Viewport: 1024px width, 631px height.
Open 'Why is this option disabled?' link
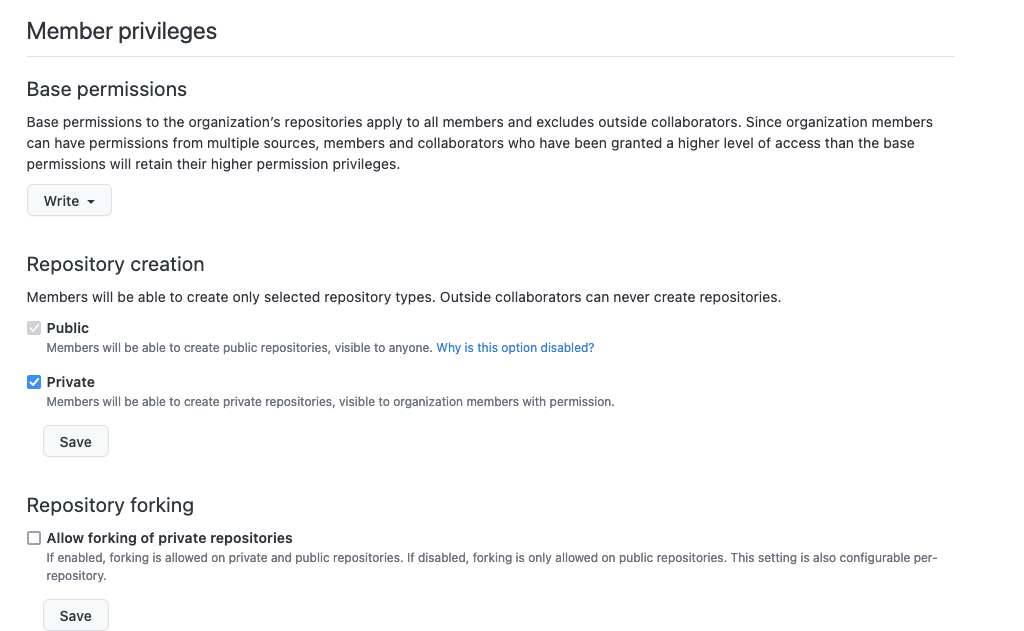tap(515, 348)
